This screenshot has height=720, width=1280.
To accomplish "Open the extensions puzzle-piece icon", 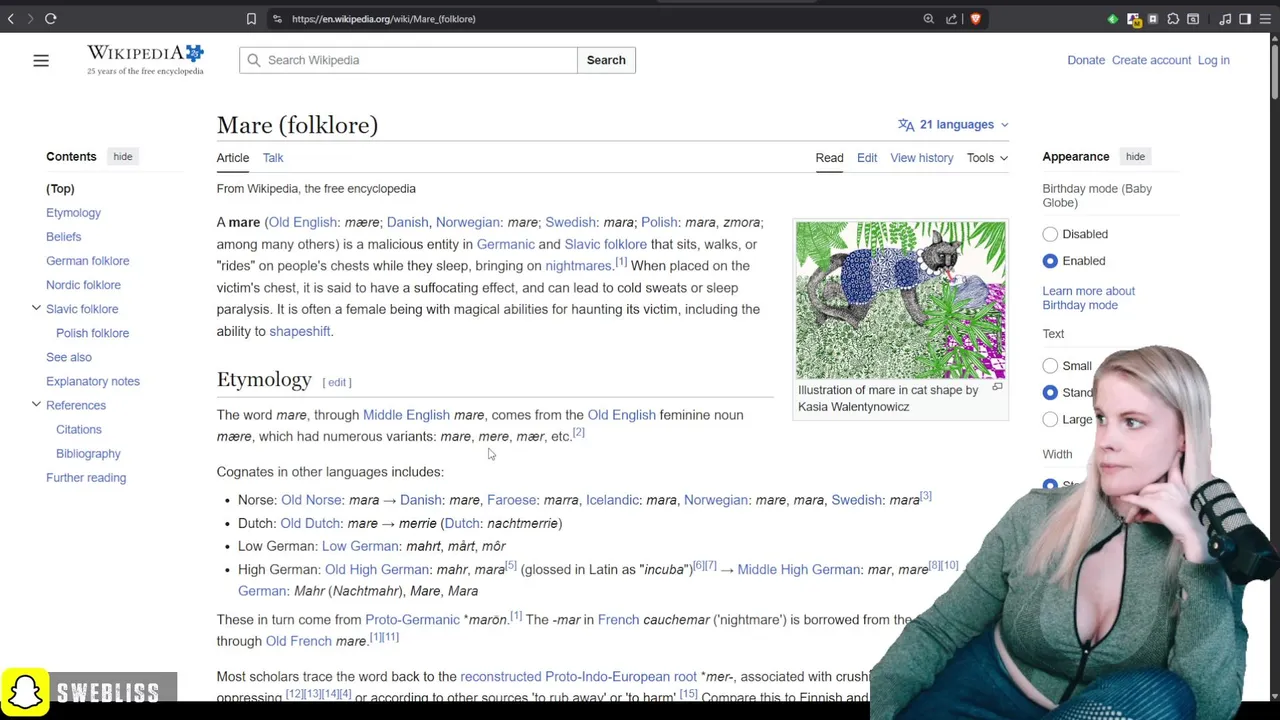I will [1174, 18].
